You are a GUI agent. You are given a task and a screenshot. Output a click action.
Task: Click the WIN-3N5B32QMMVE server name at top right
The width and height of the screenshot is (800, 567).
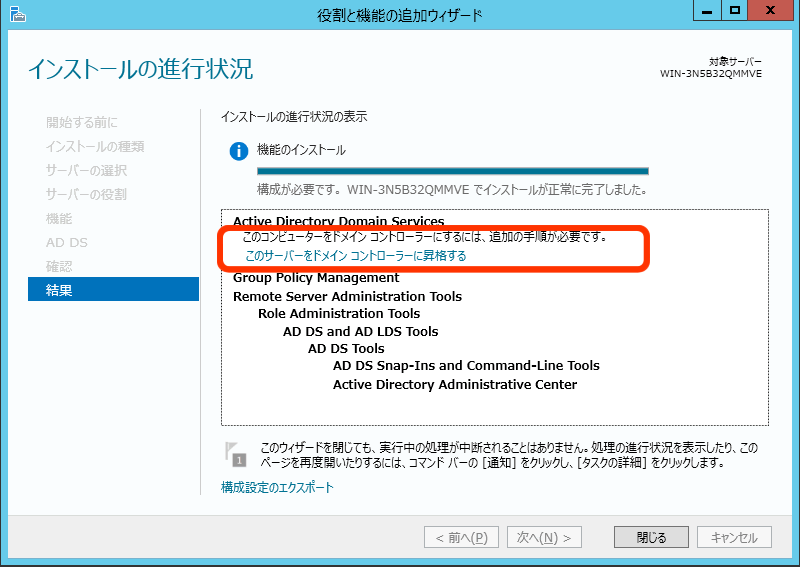[711, 74]
